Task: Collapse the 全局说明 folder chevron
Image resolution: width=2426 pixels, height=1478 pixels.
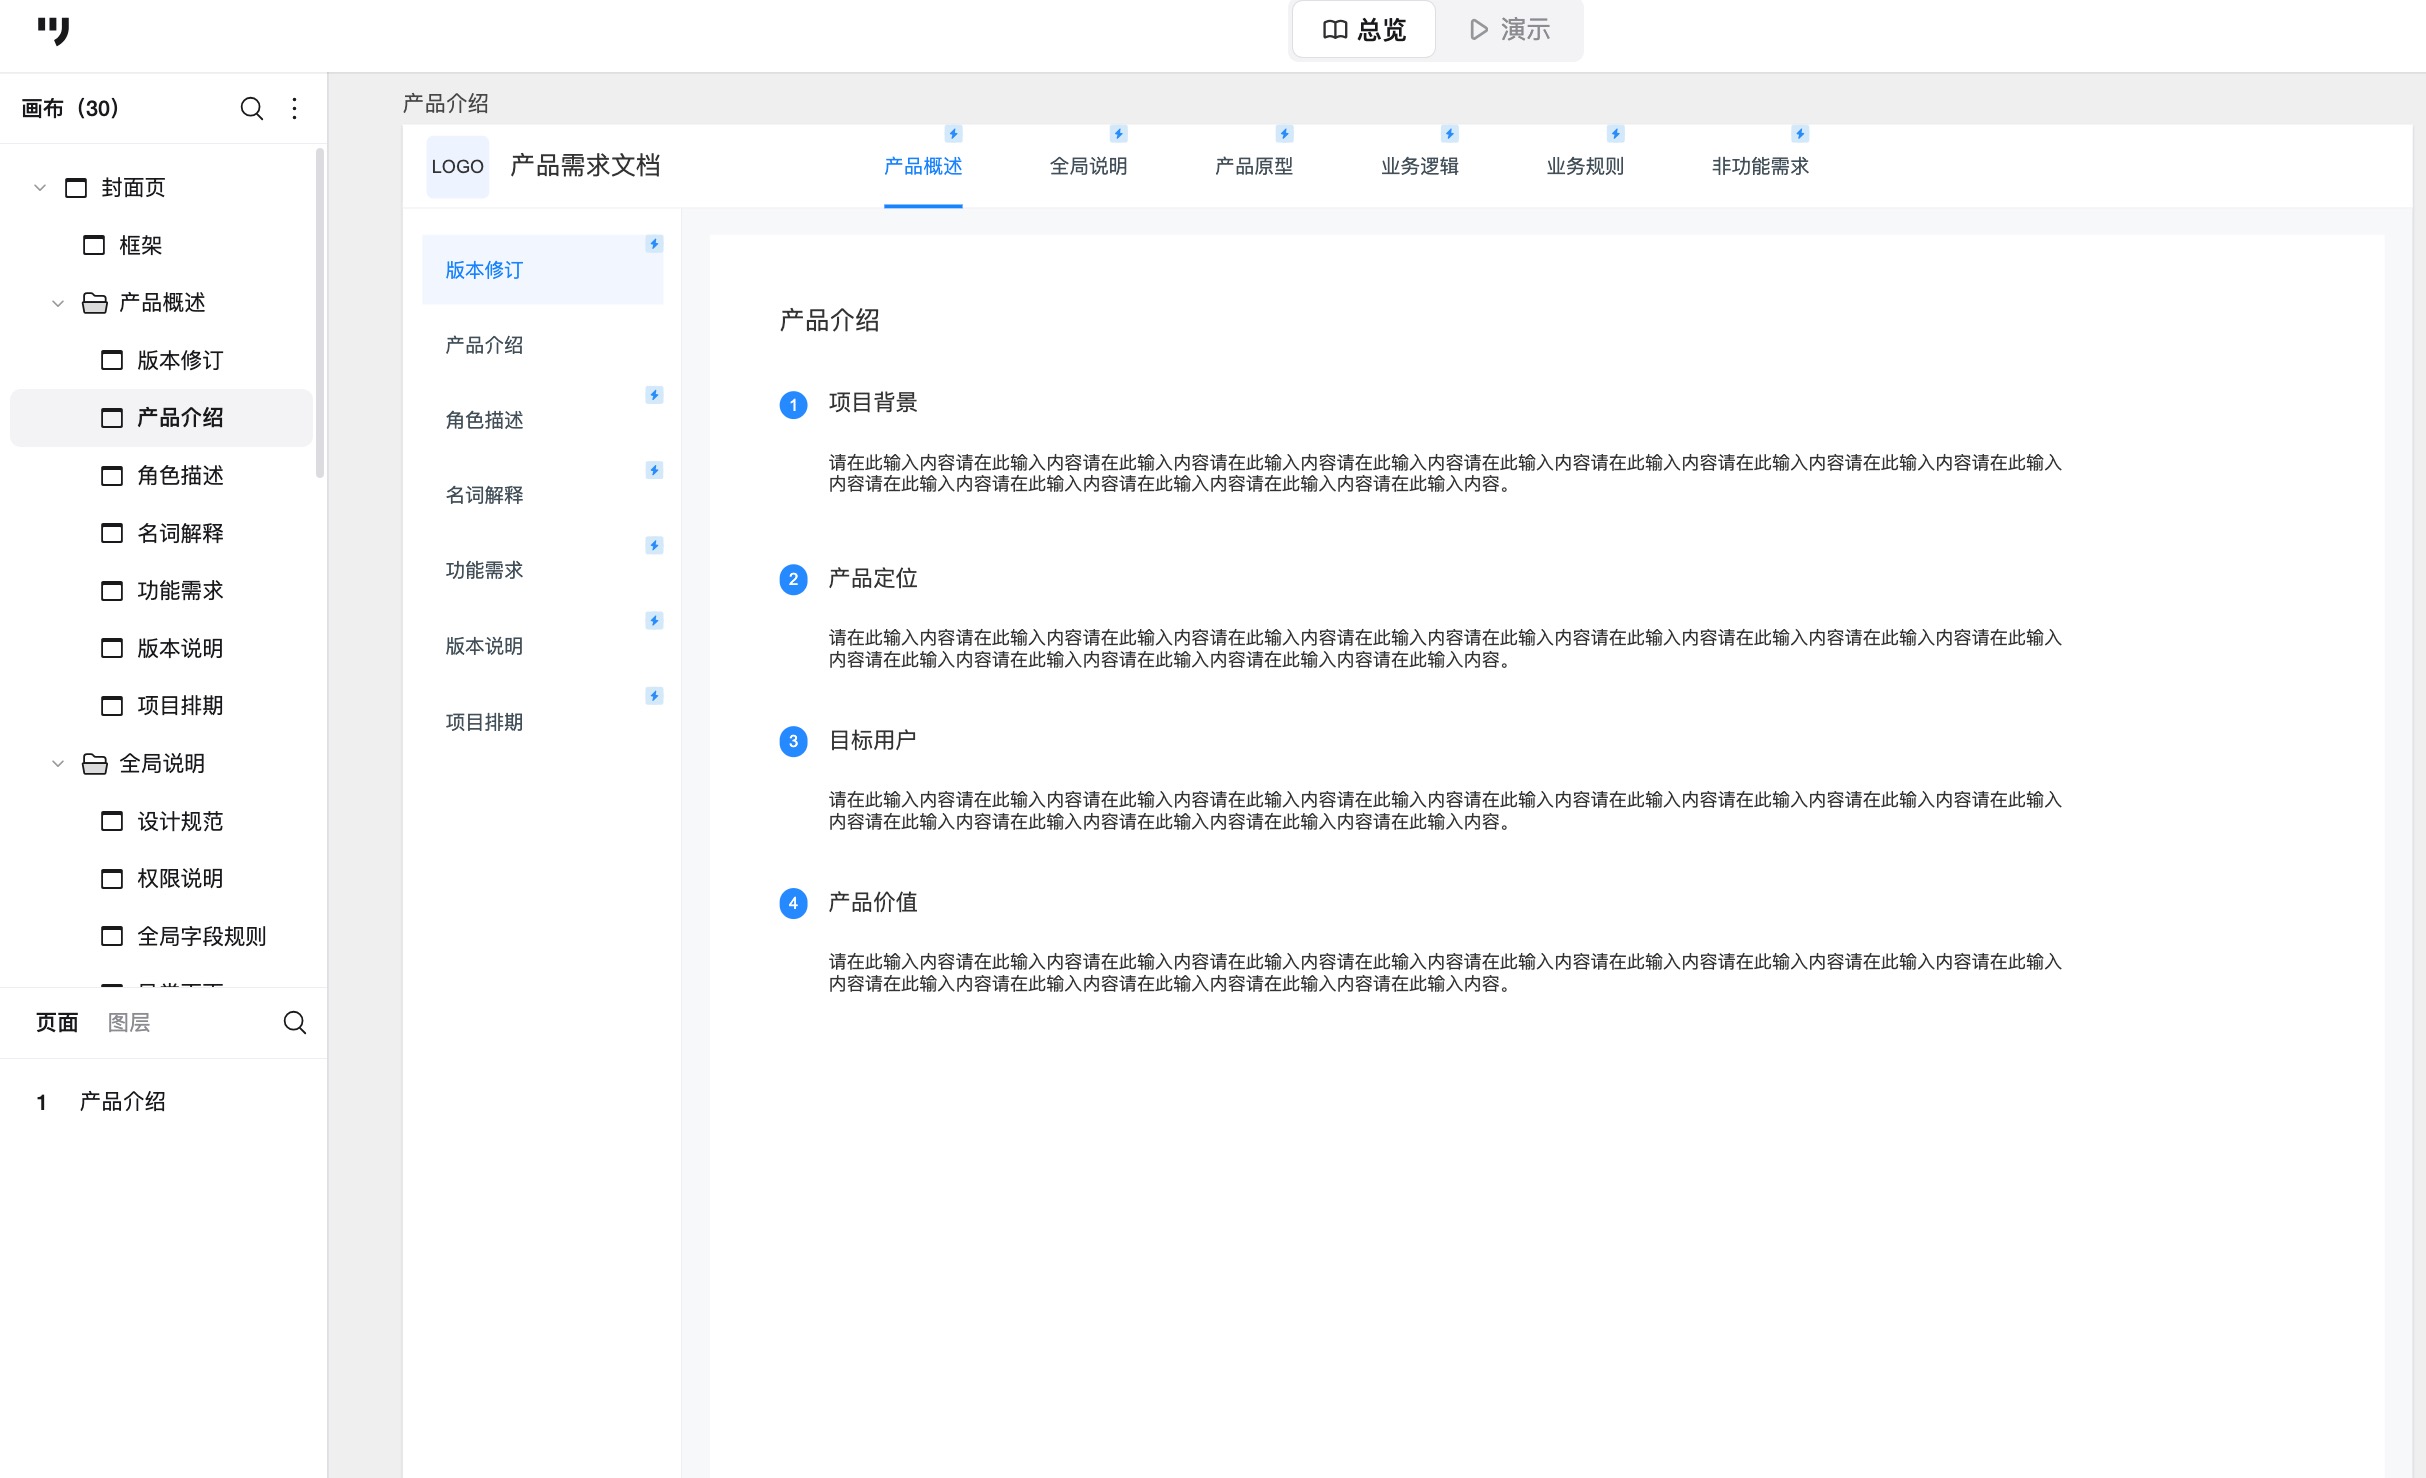Action: (x=58, y=764)
